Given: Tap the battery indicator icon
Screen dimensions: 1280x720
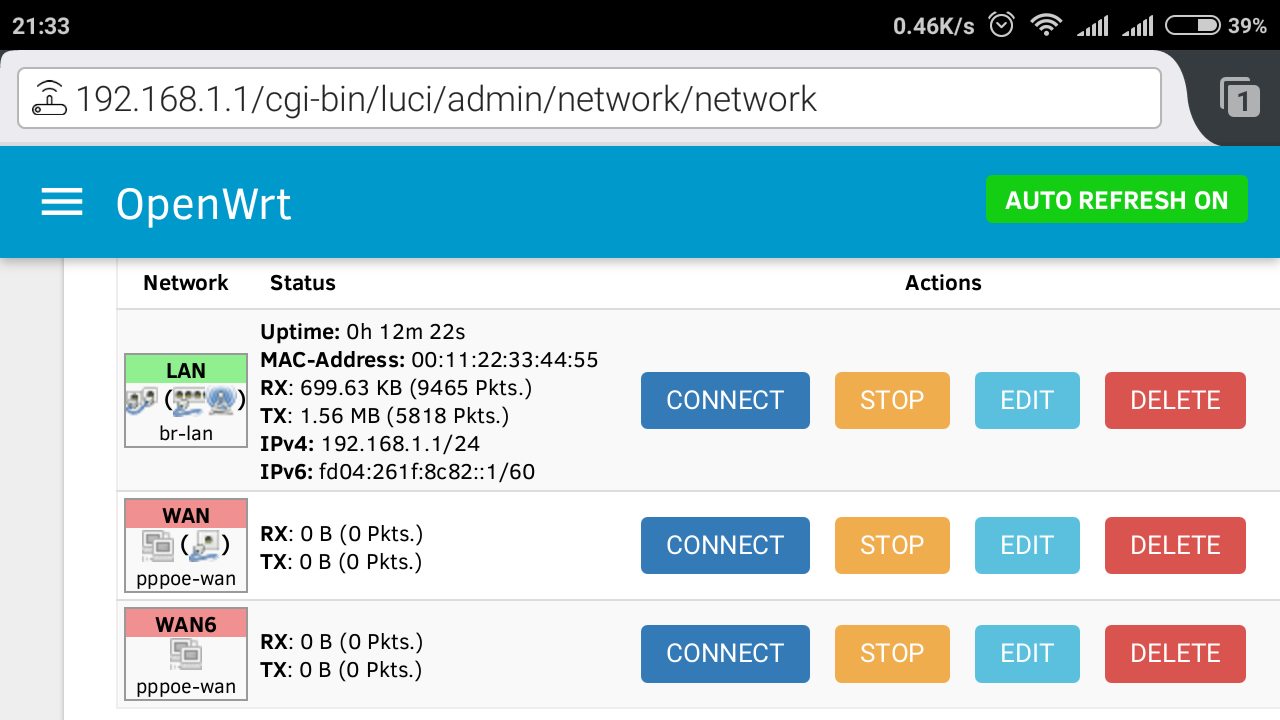Looking at the screenshot, I should point(1192,25).
